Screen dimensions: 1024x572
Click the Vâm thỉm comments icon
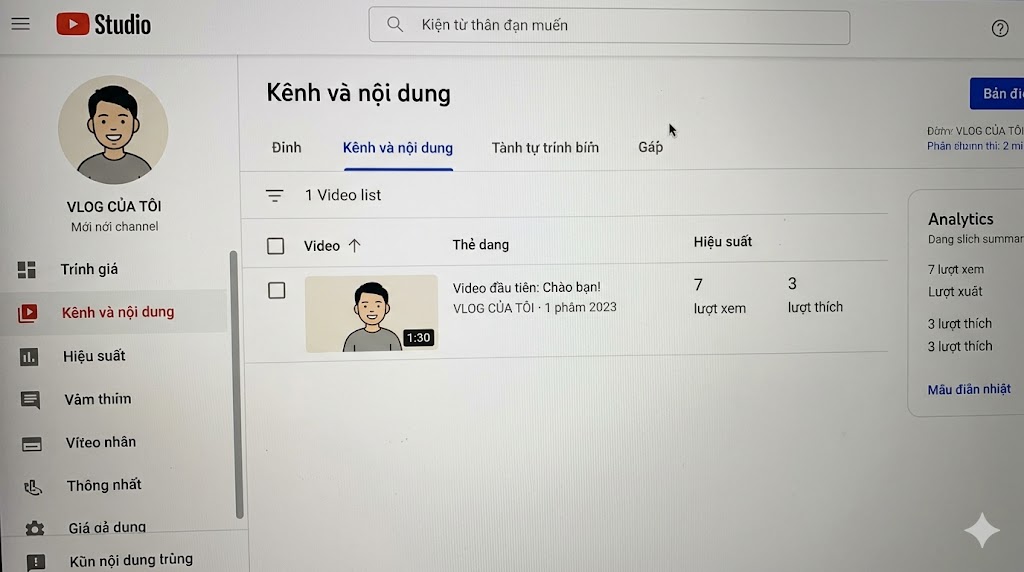pyautogui.click(x=30, y=400)
